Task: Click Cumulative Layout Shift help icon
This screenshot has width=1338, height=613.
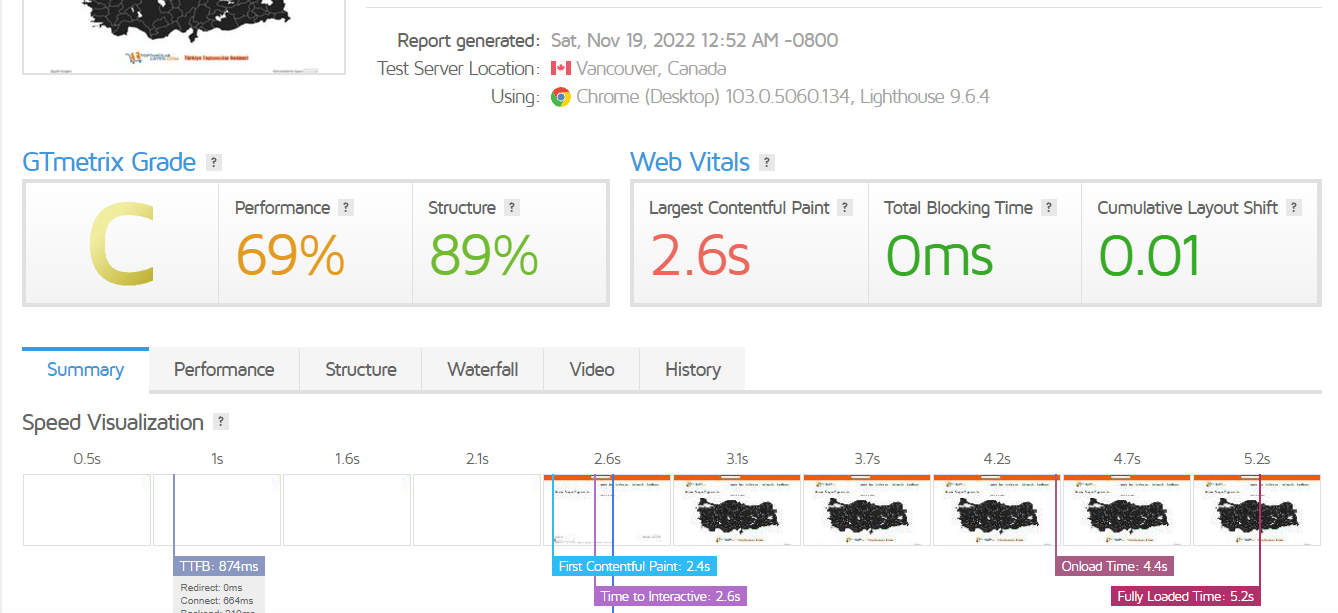Action: pos(1294,208)
